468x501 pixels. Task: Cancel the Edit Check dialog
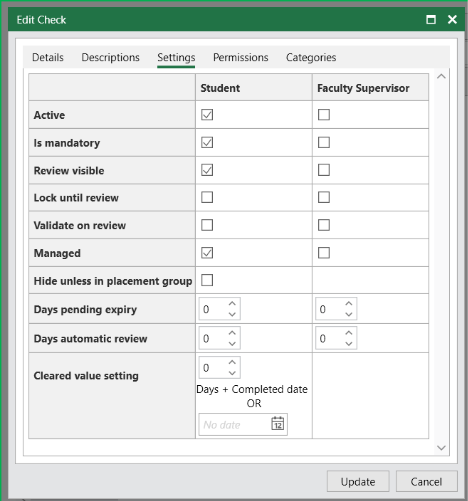tap(426, 481)
